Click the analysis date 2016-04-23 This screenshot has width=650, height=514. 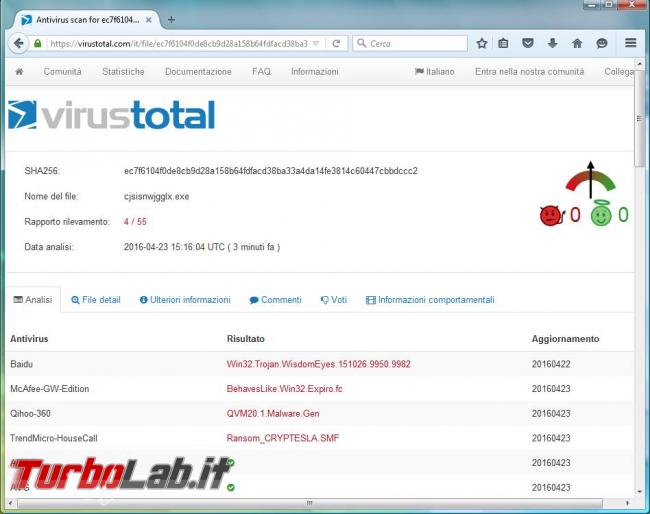pyautogui.click(x=201, y=247)
